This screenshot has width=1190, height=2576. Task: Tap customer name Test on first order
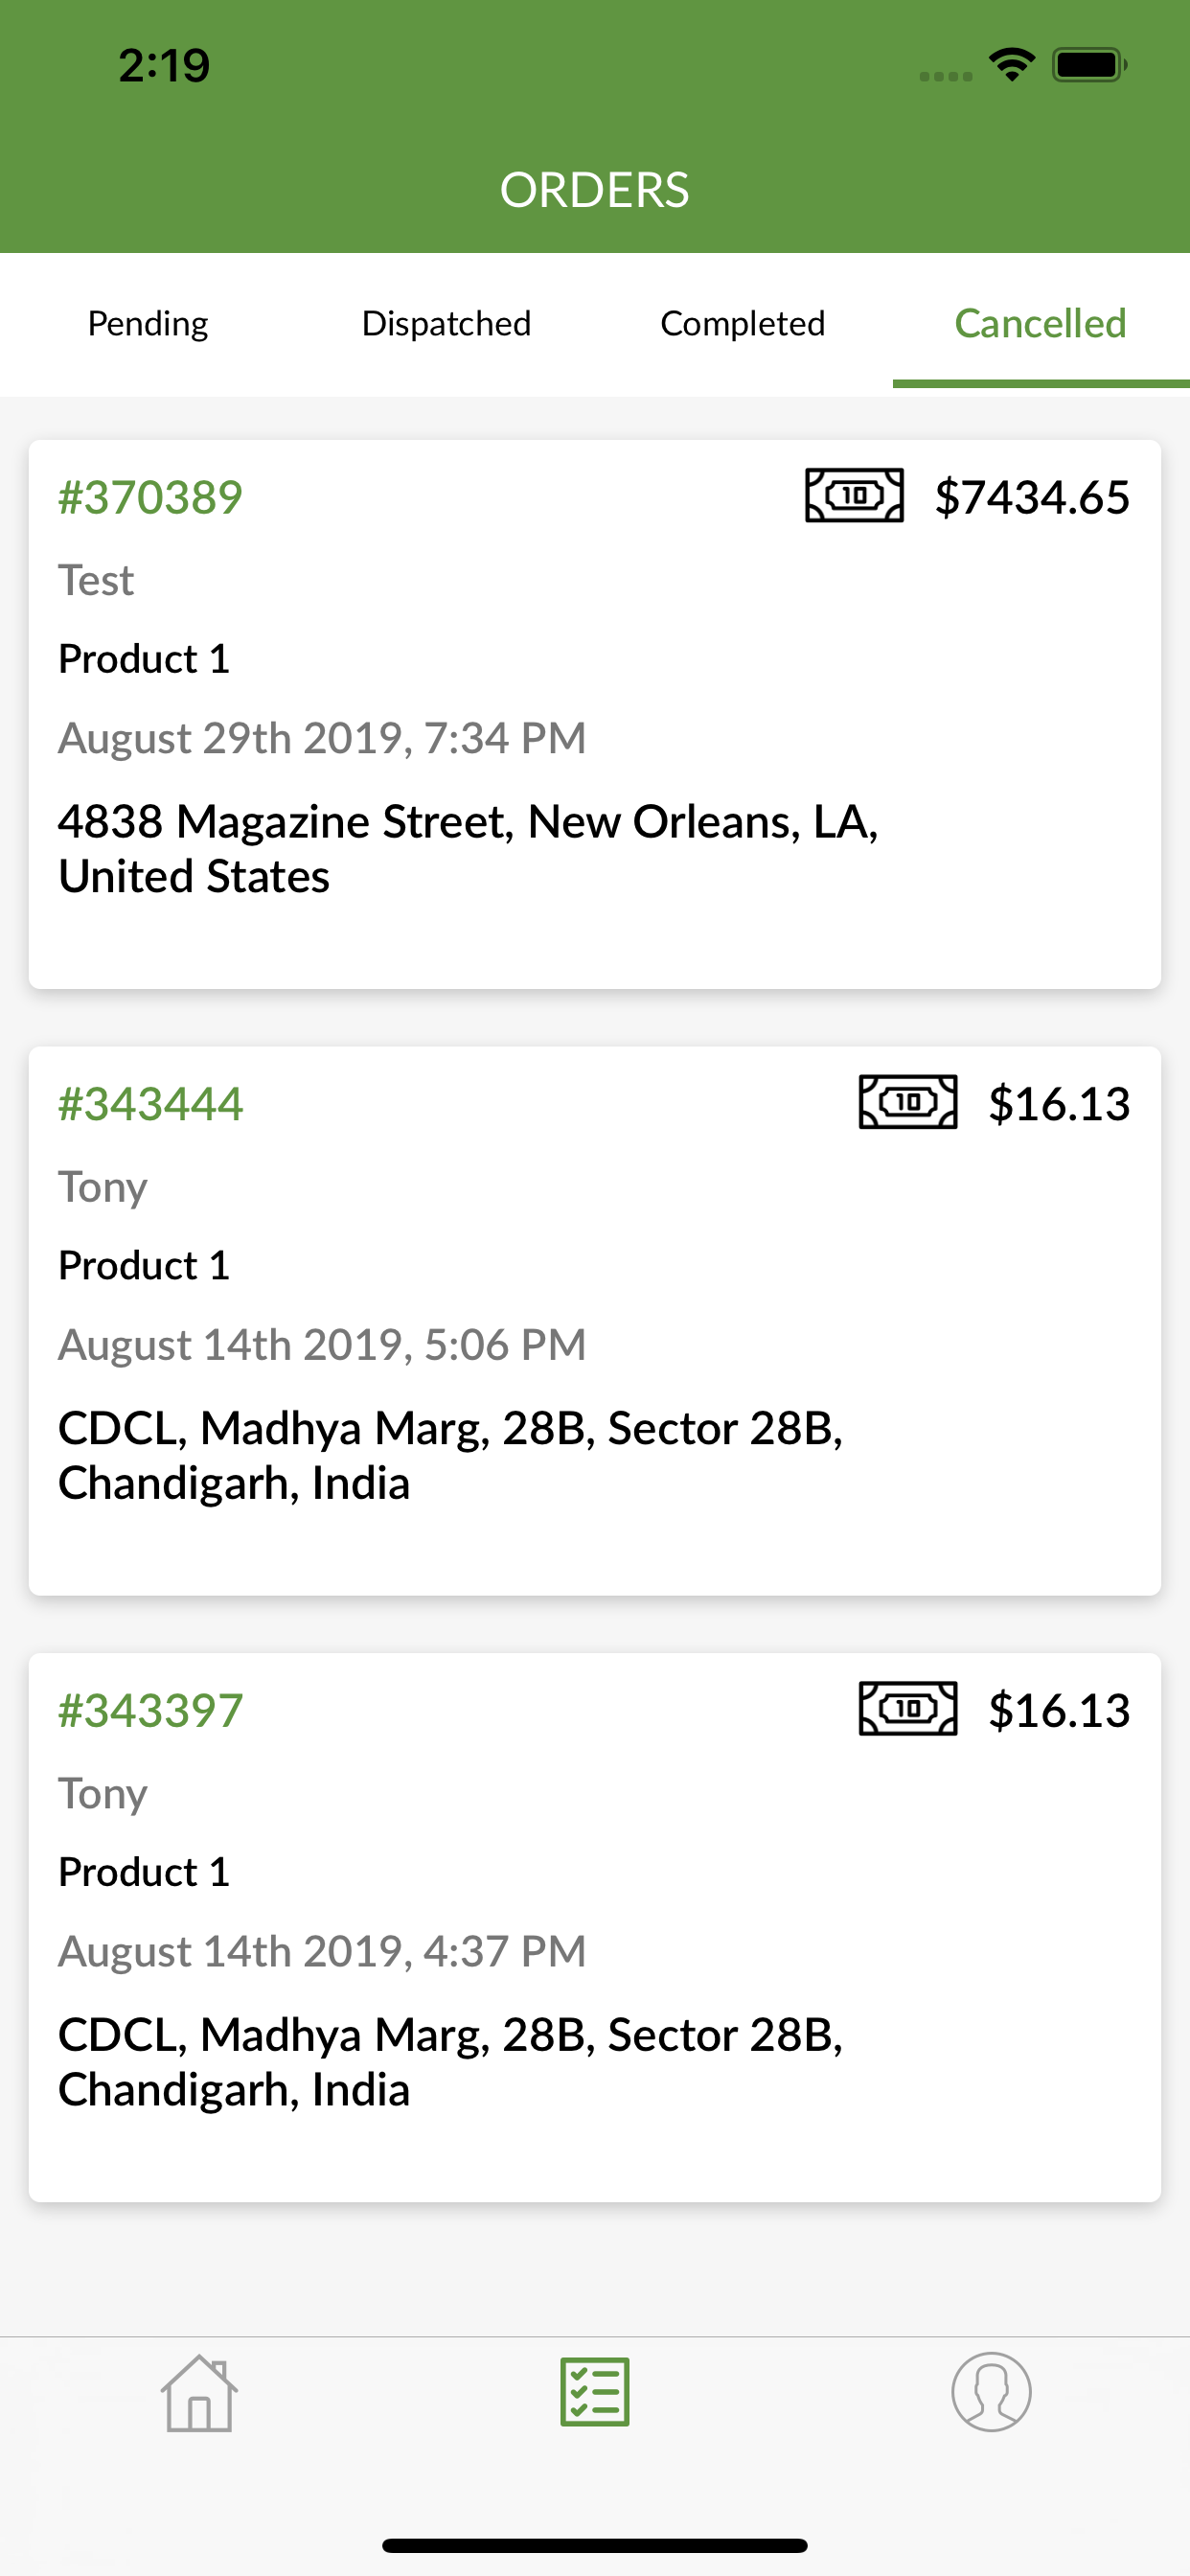click(96, 580)
